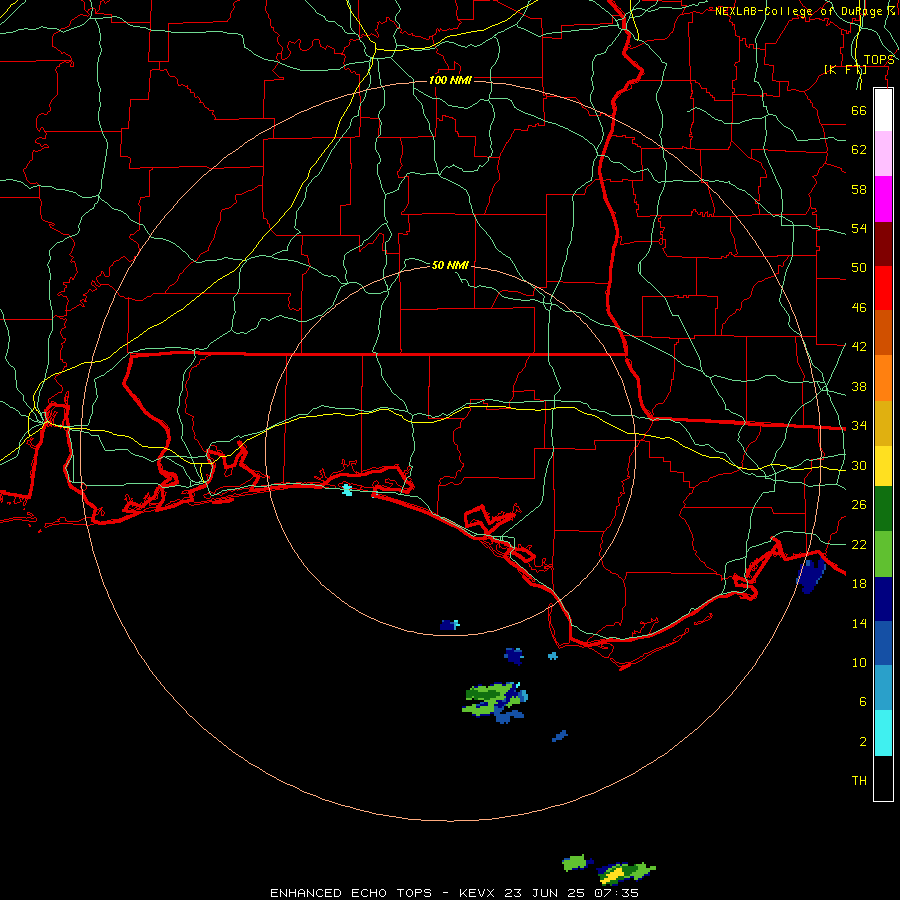
Task: Click the 34 legend value
Action: pos(859,425)
